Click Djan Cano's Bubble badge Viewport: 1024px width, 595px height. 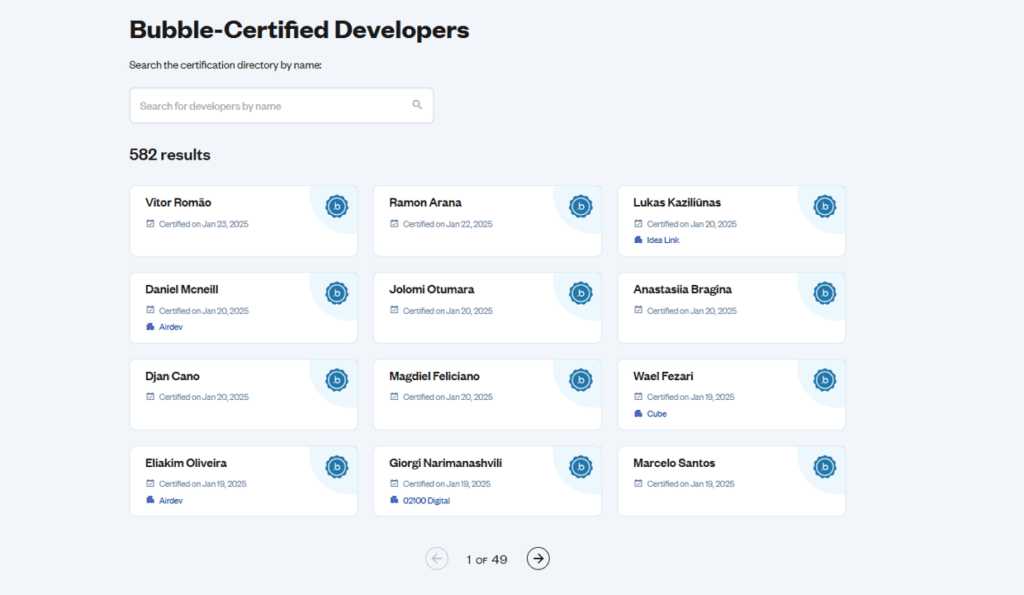pos(337,380)
